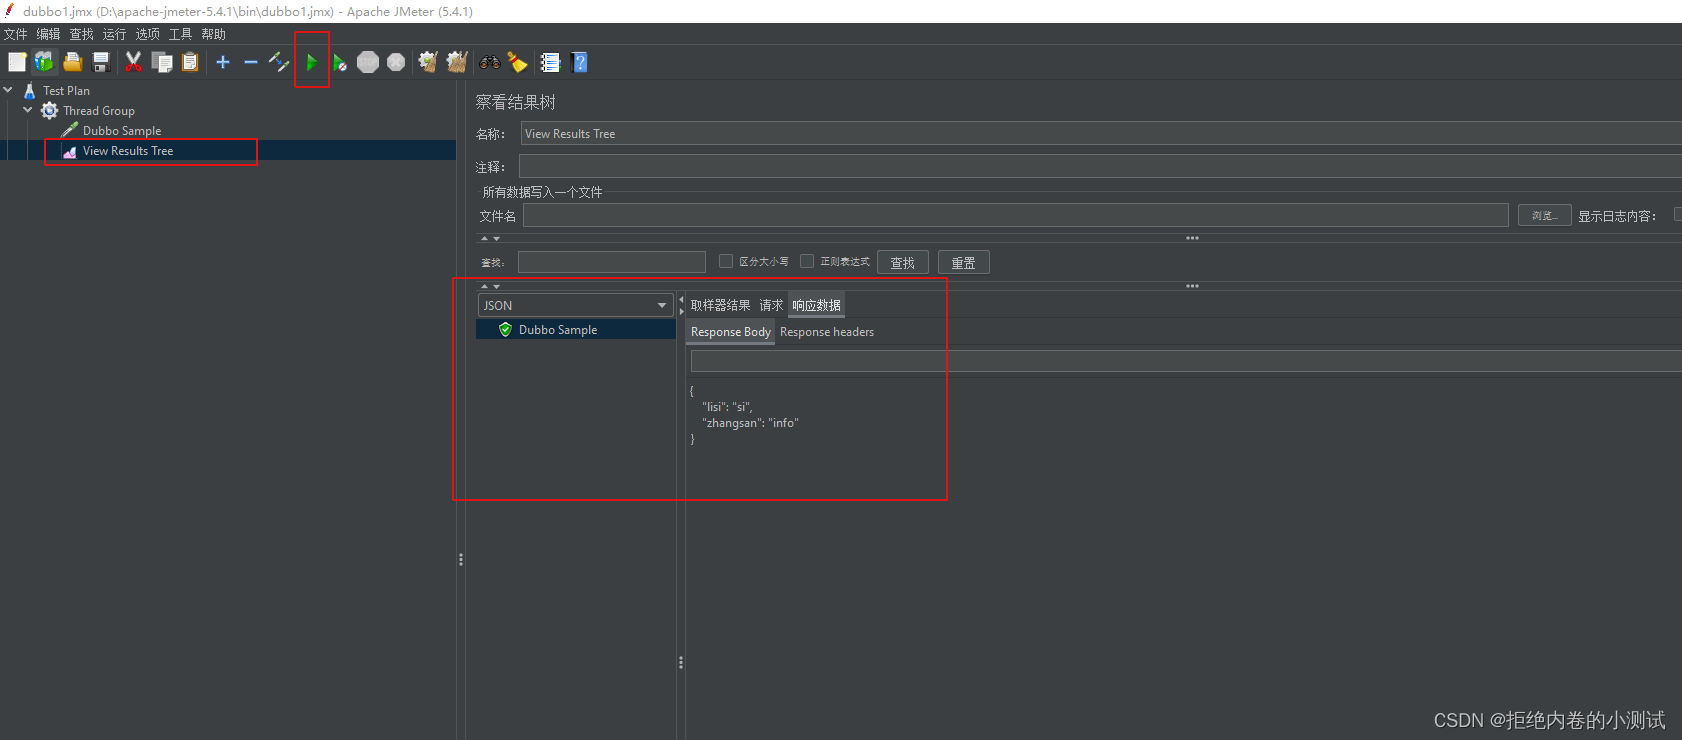
Task: Click the 重置 reset button
Action: click(x=964, y=262)
